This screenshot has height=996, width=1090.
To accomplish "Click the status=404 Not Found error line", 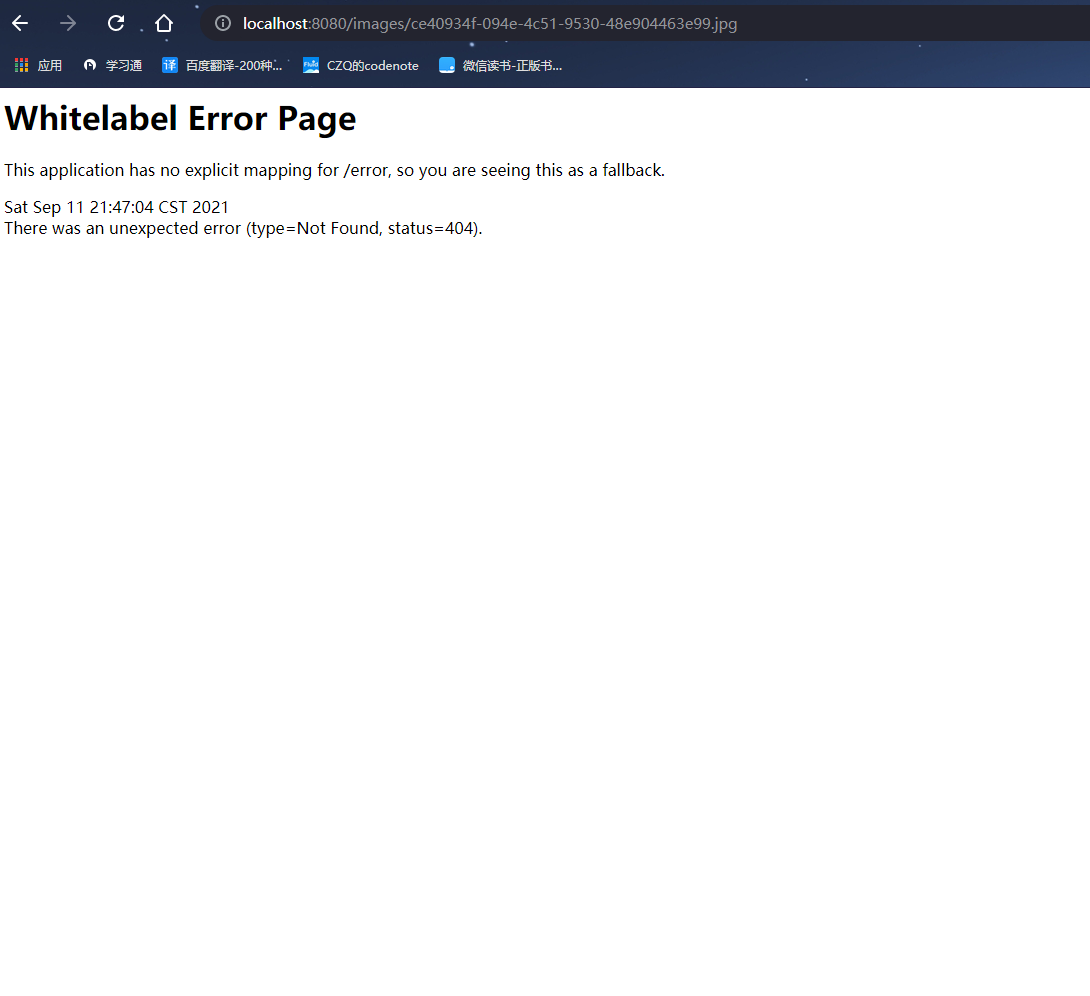I will tap(243, 228).
